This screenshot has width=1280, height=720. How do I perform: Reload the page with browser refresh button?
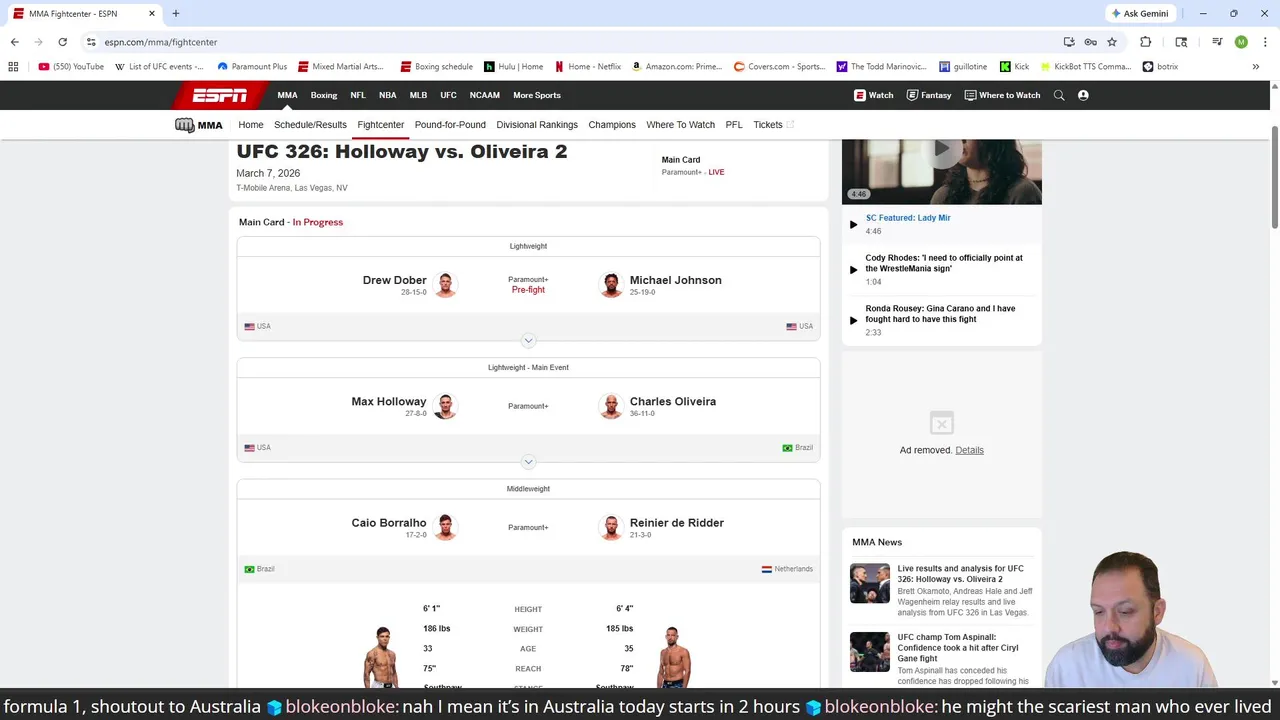[x=62, y=42]
